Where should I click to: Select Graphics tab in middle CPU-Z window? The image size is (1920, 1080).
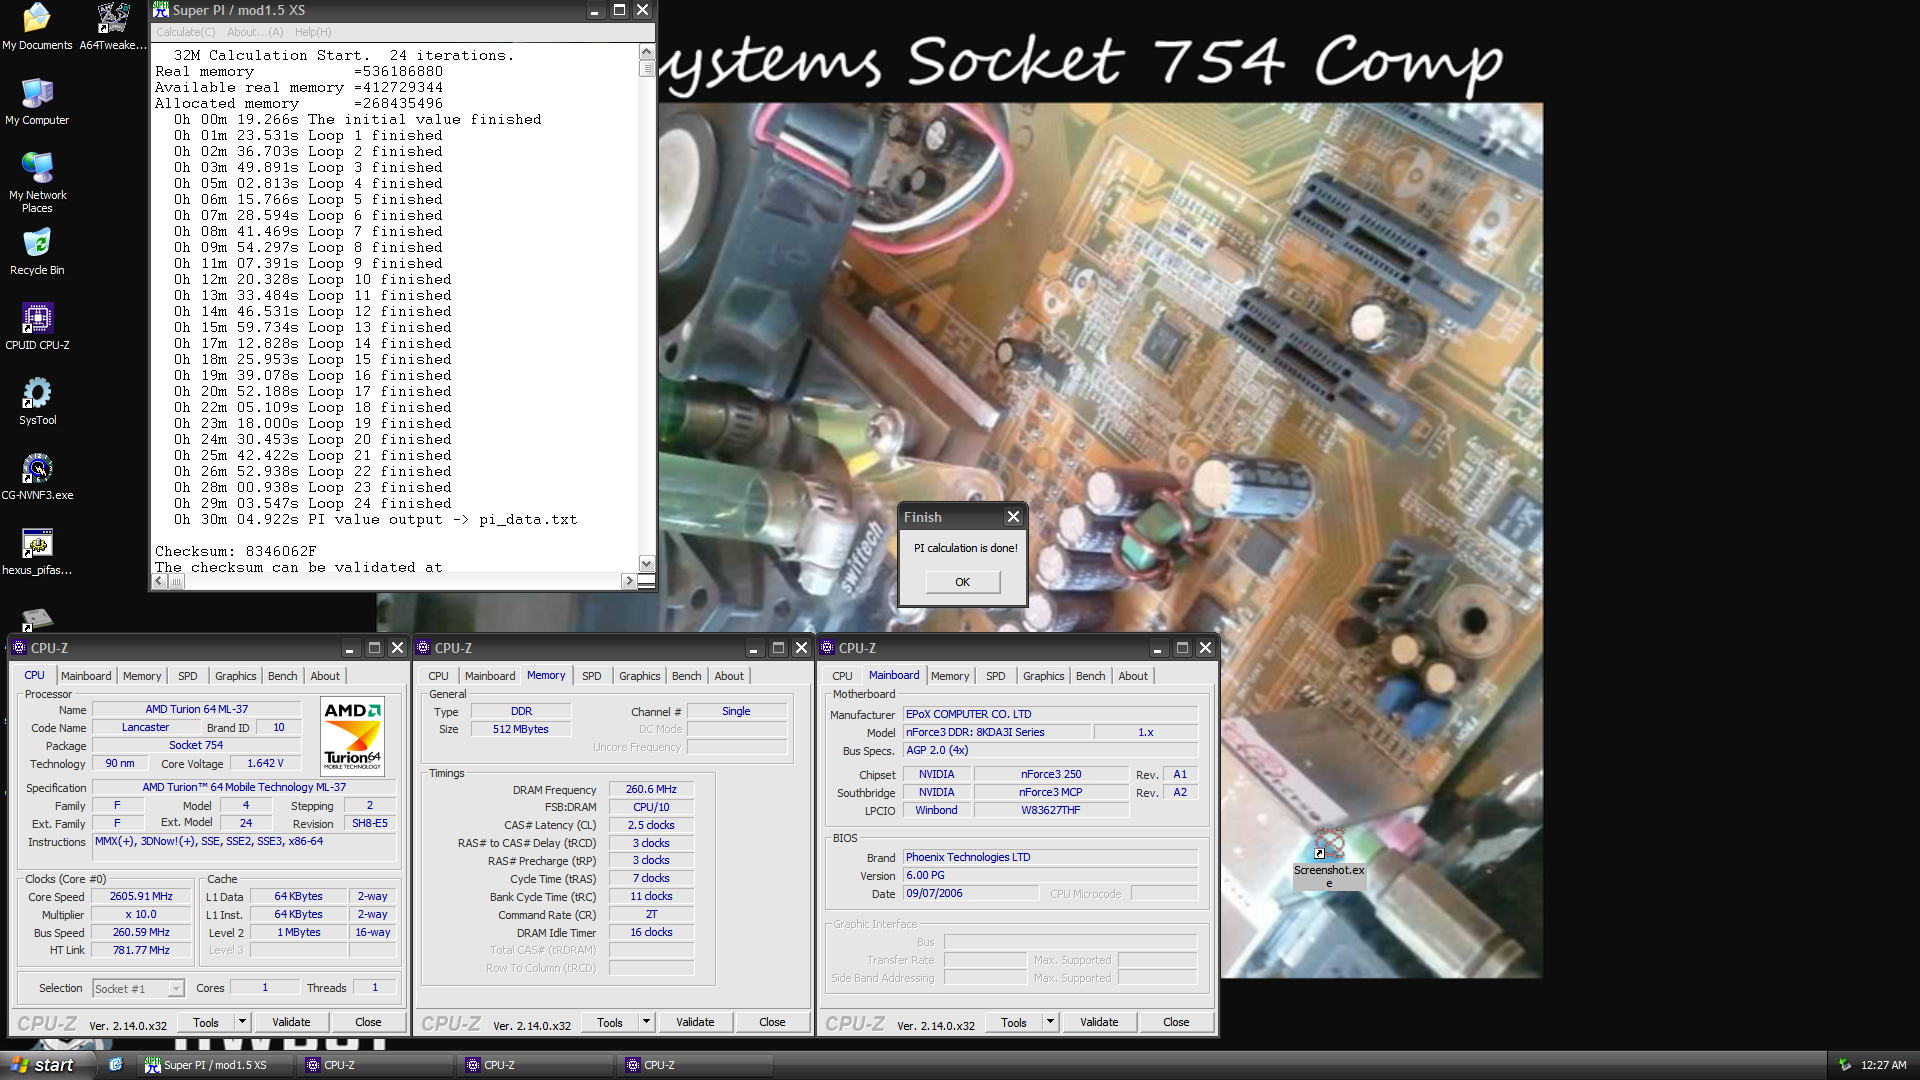[x=640, y=676]
